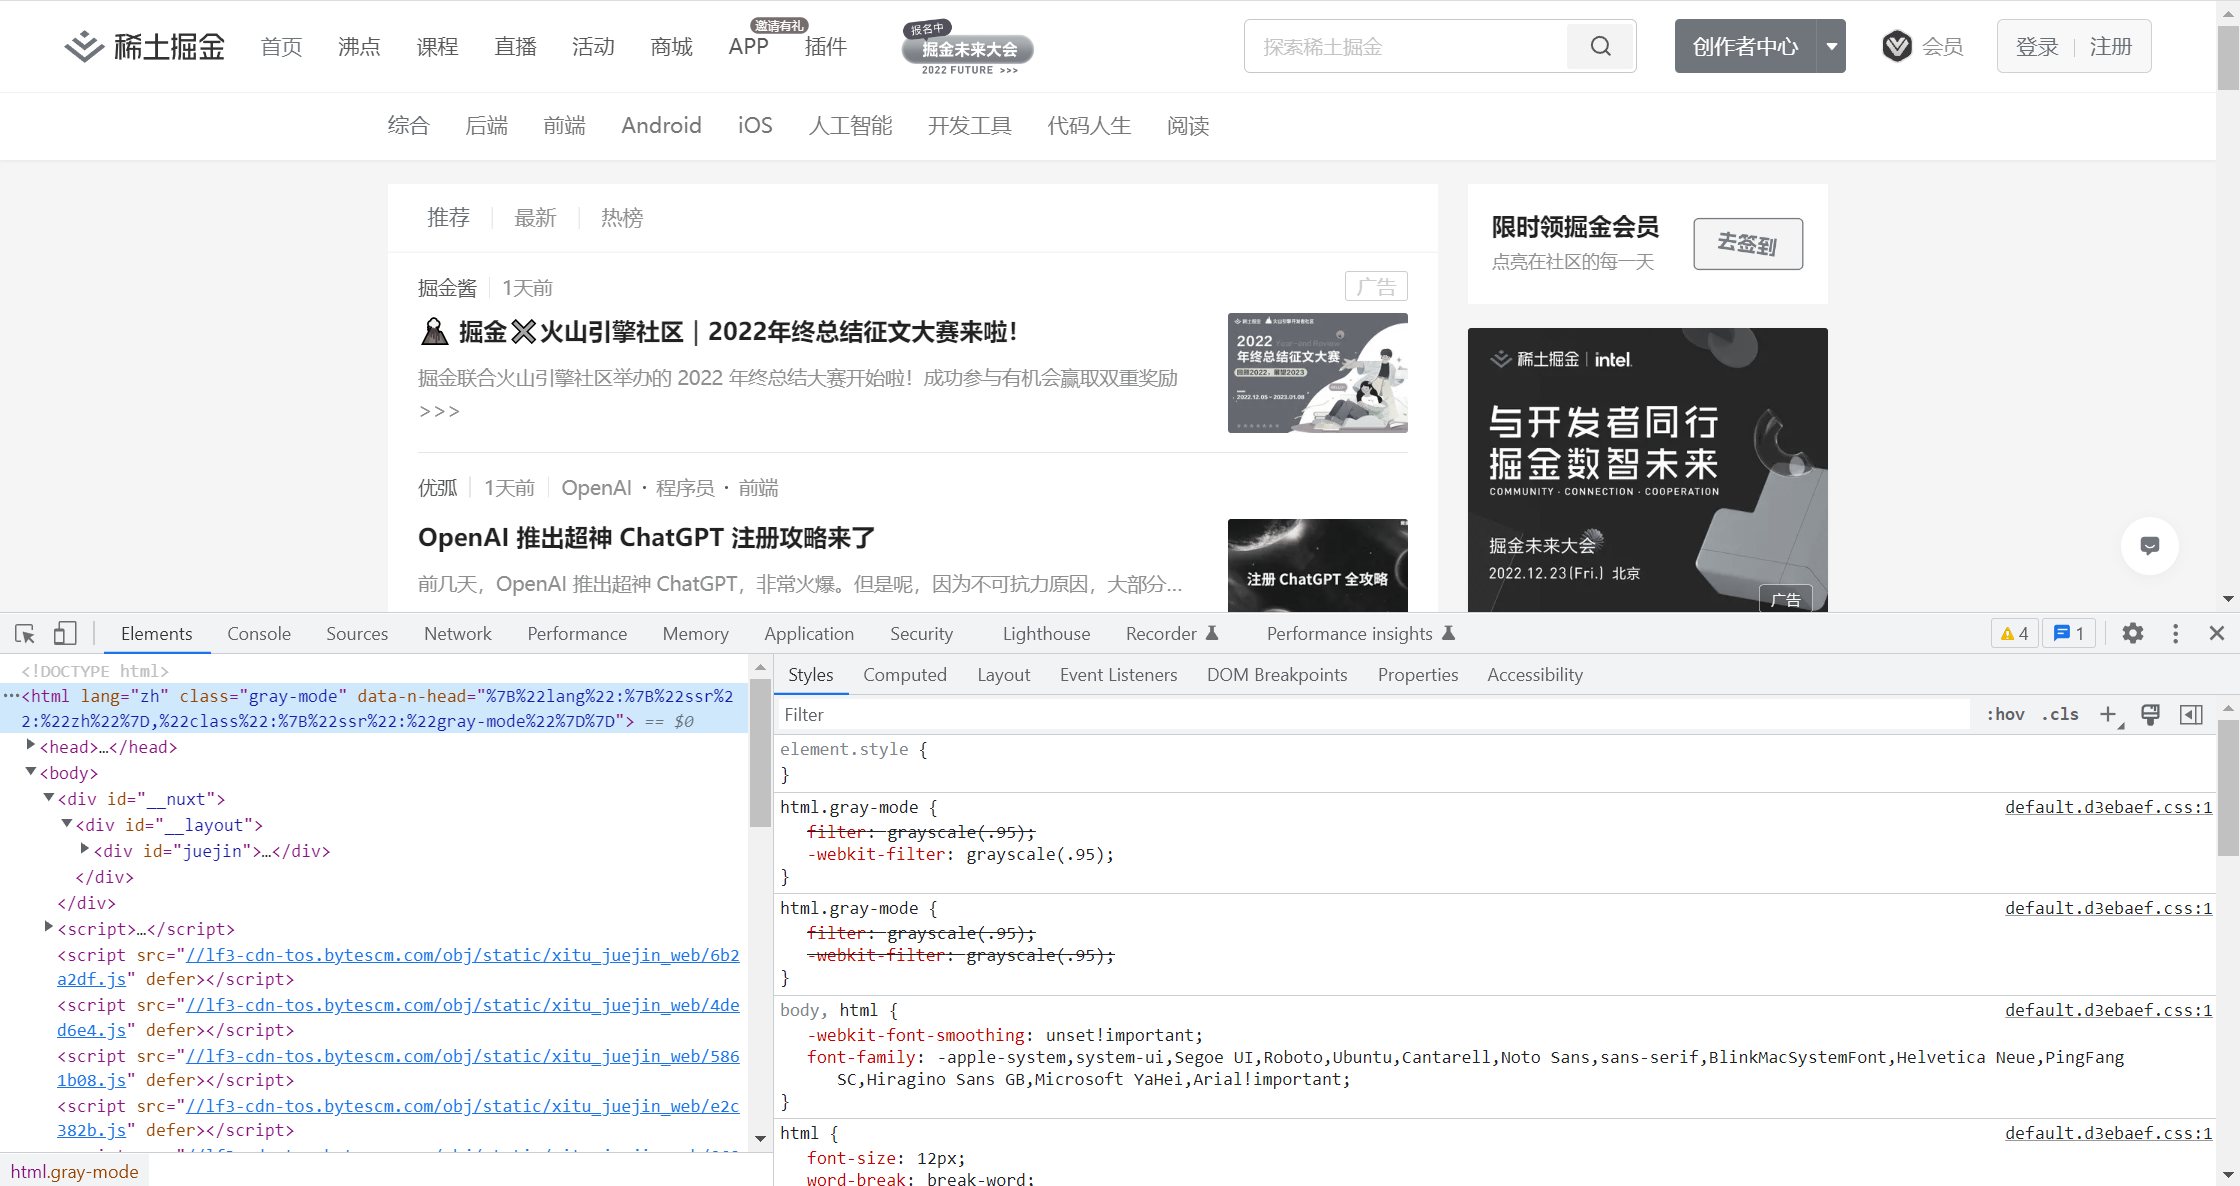Open the default.d3ebaef.css:1 source link

click(2107, 807)
